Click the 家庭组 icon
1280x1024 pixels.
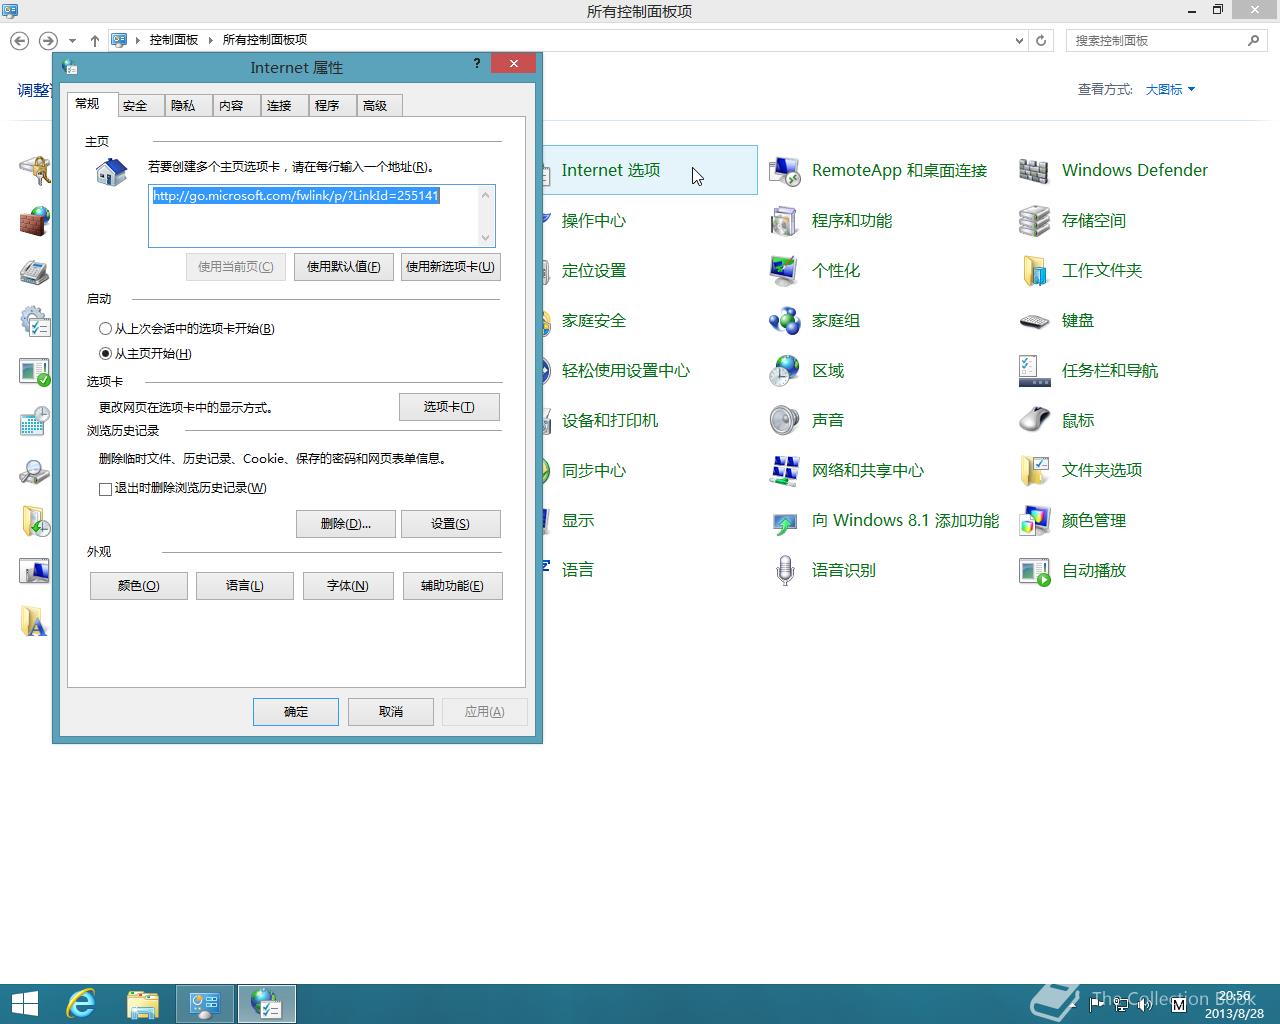(784, 321)
